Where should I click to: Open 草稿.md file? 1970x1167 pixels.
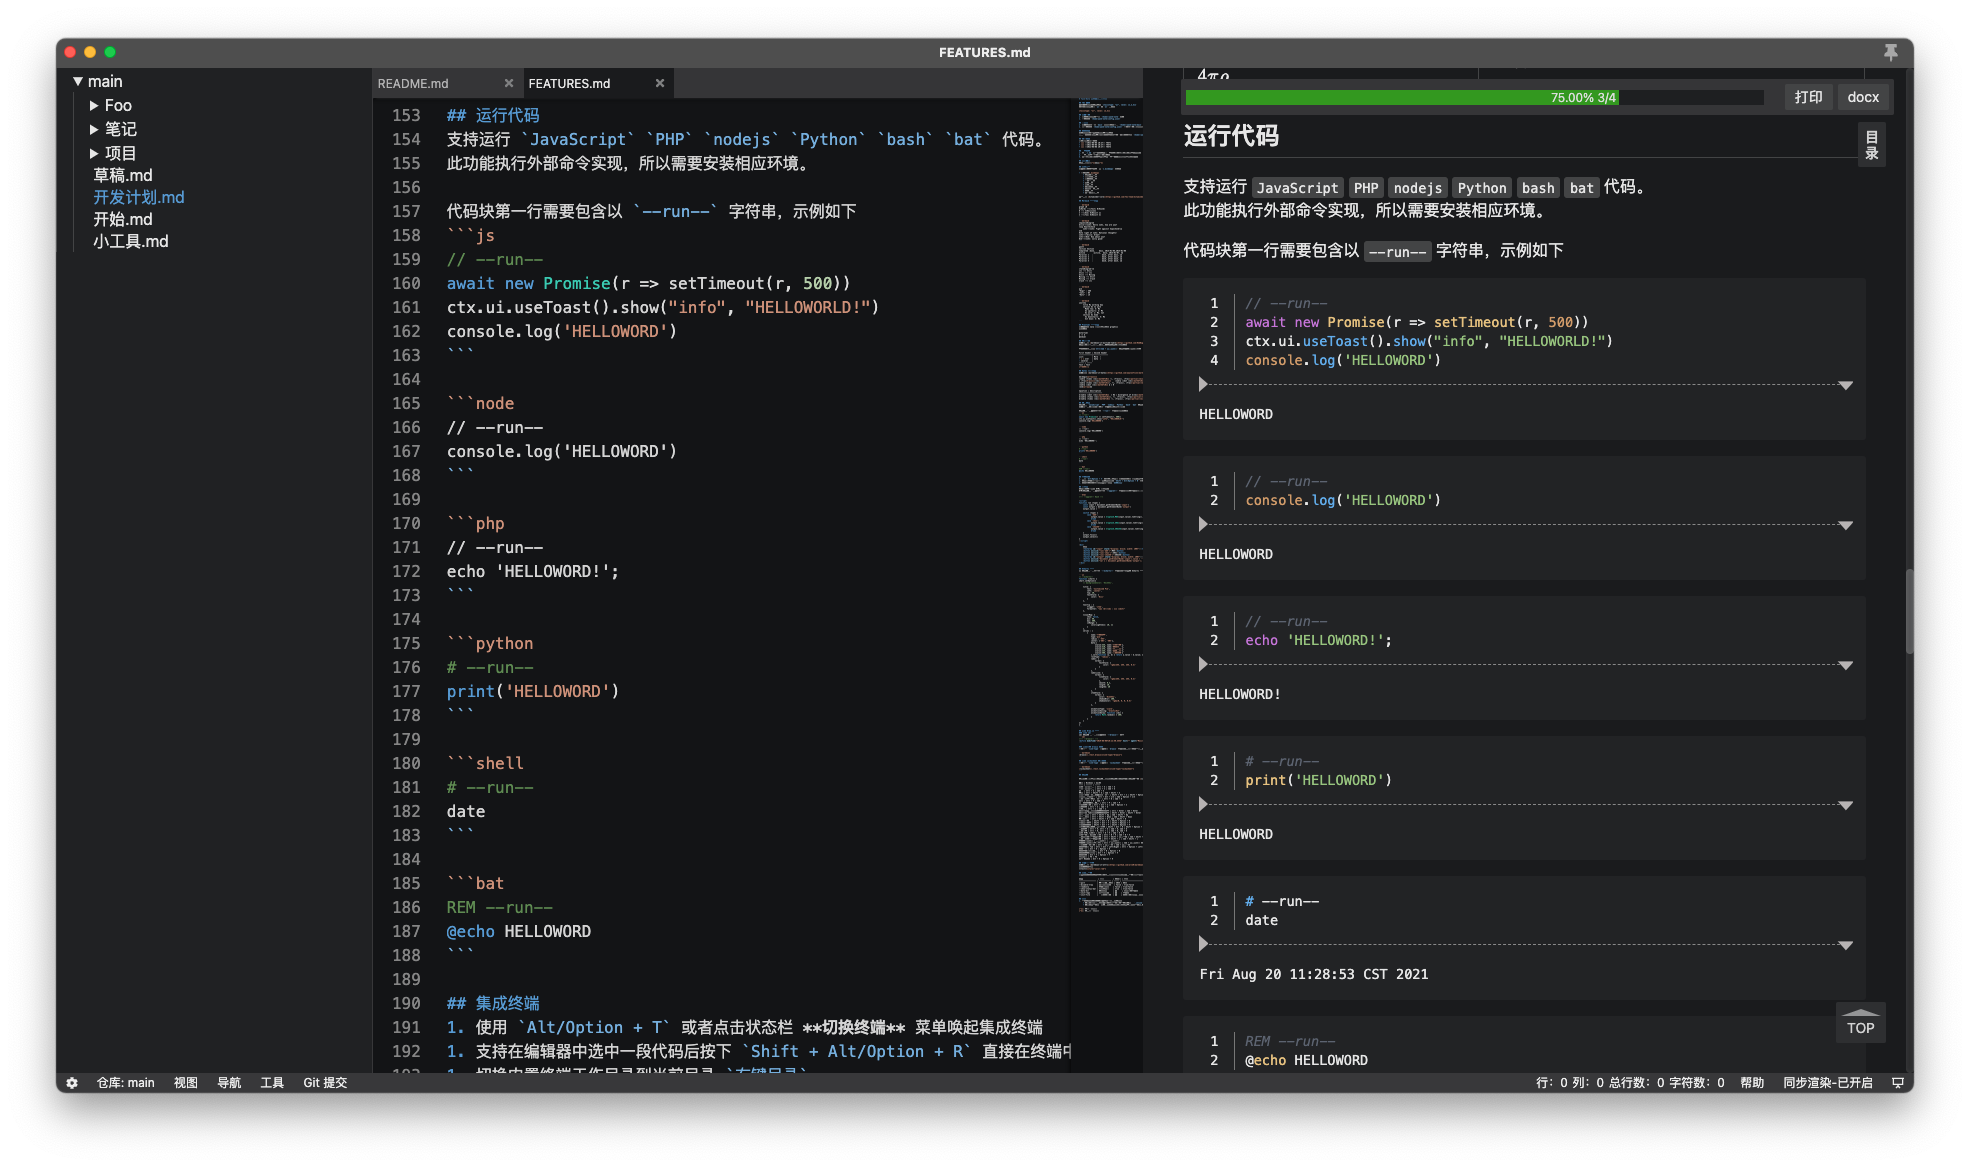click(123, 175)
